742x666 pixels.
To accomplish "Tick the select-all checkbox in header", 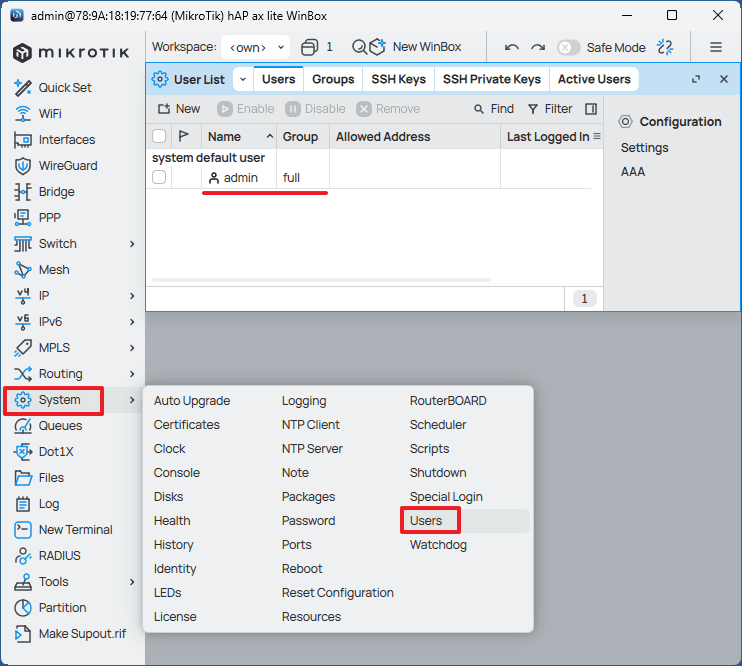I will pyautogui.click(x=159, y=137).
